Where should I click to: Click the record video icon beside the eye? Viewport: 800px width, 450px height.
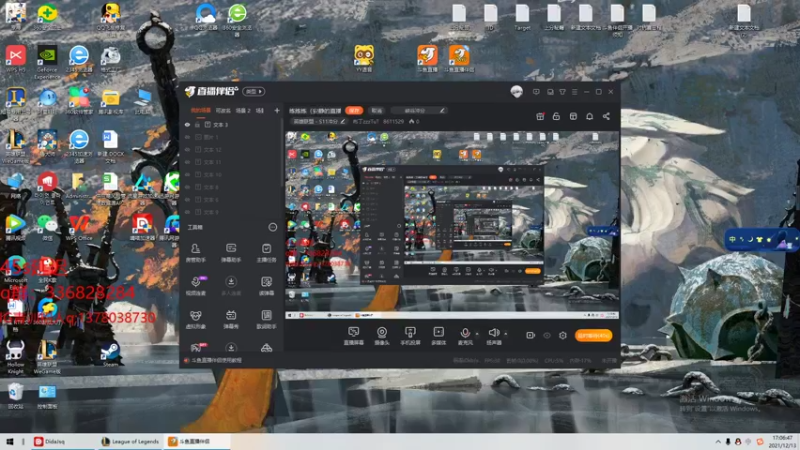pos(531,335)
